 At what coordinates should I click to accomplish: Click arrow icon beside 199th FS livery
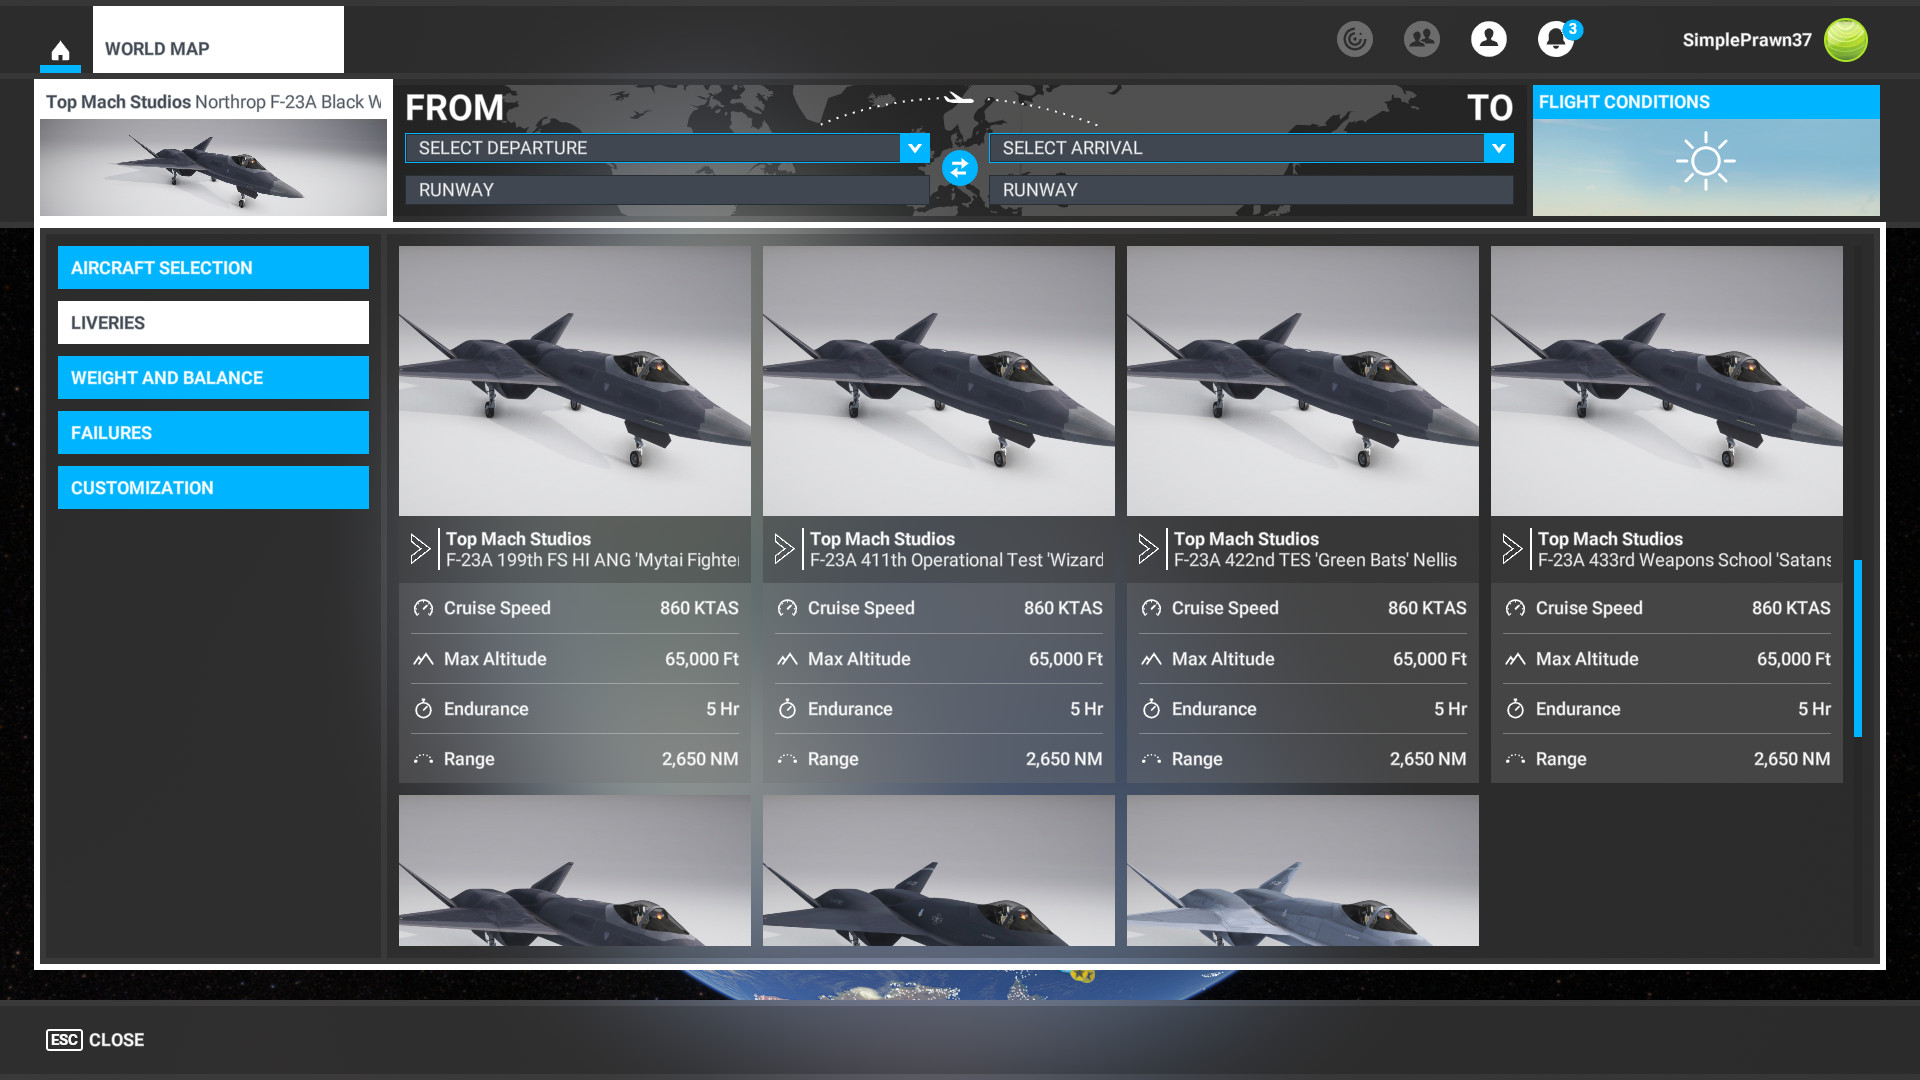point(420,548)
